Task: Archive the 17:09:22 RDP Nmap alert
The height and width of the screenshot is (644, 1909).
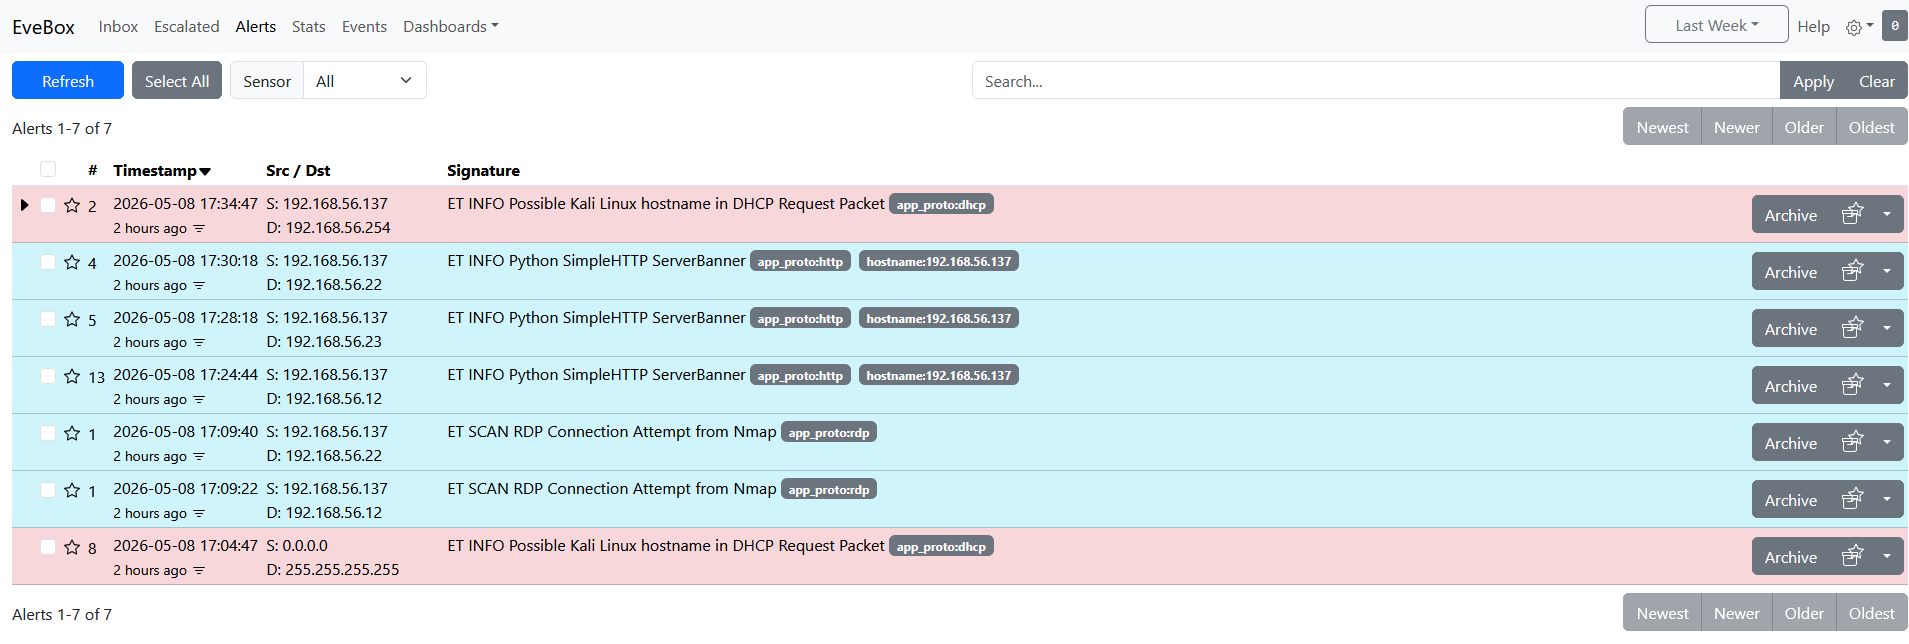Action: pos(1791,499)
